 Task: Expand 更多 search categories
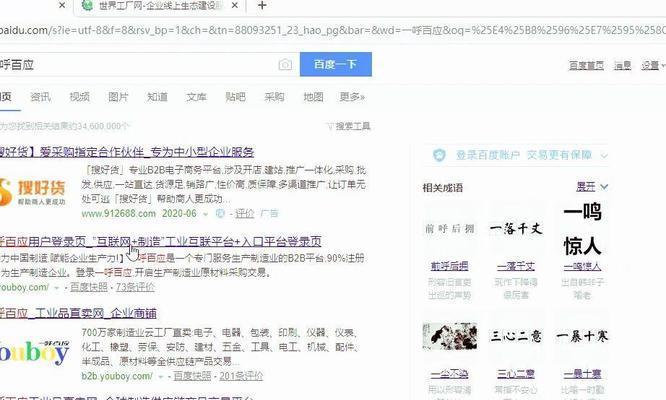tap(352, 97)
